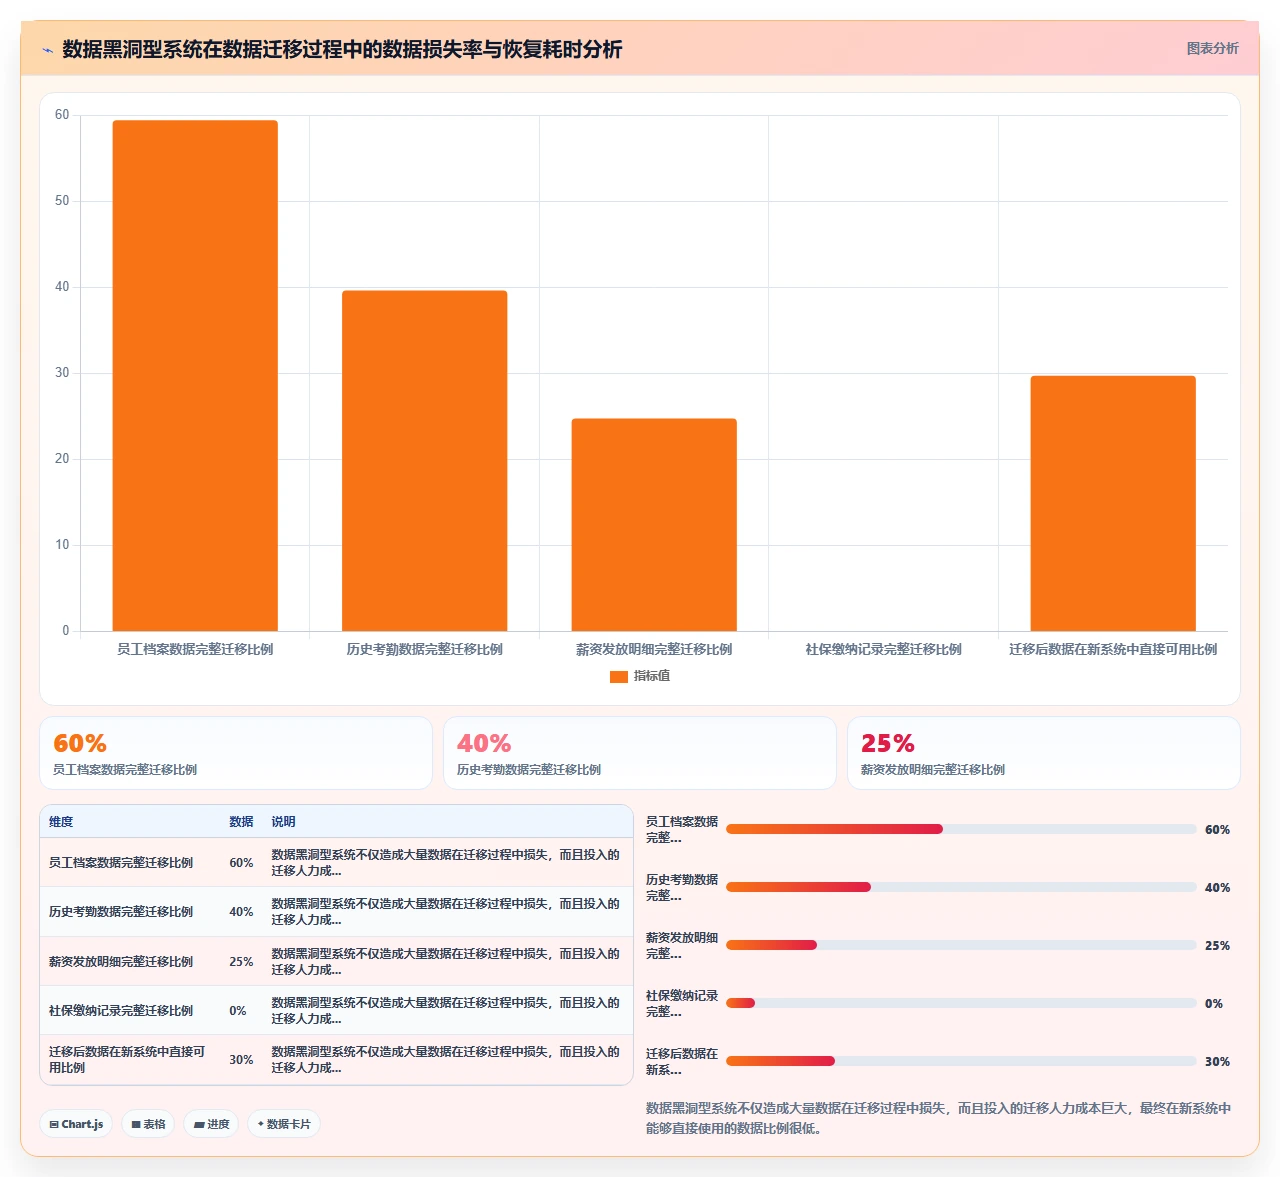Click the 25% value beside the progress list
The image size is (1280, 1177).
tap(1217, 946)
